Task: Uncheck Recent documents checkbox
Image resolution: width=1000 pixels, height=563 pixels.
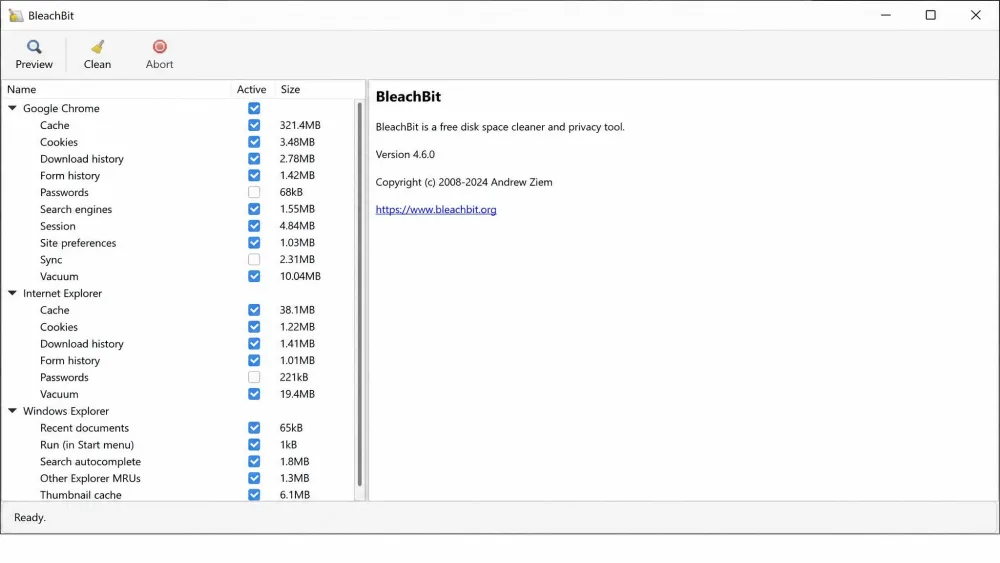Action: tap(254, 428)
